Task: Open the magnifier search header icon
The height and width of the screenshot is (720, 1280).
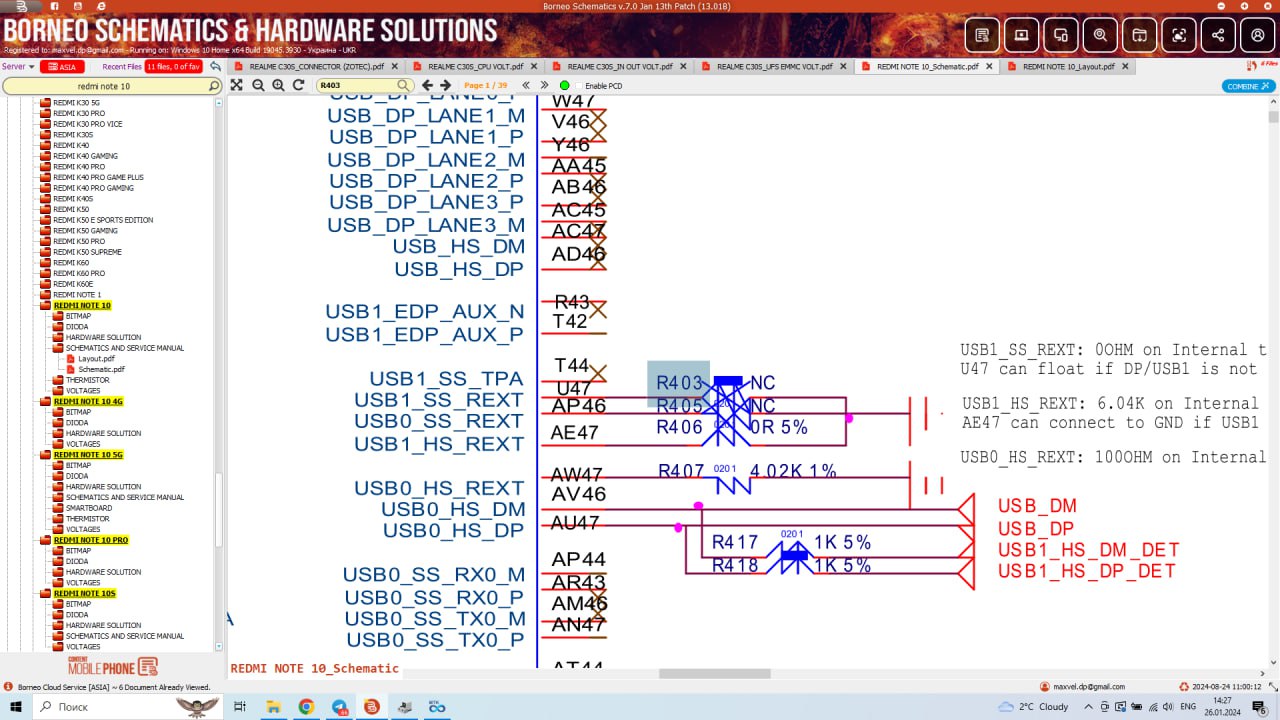Action: tap(1100, 35)
